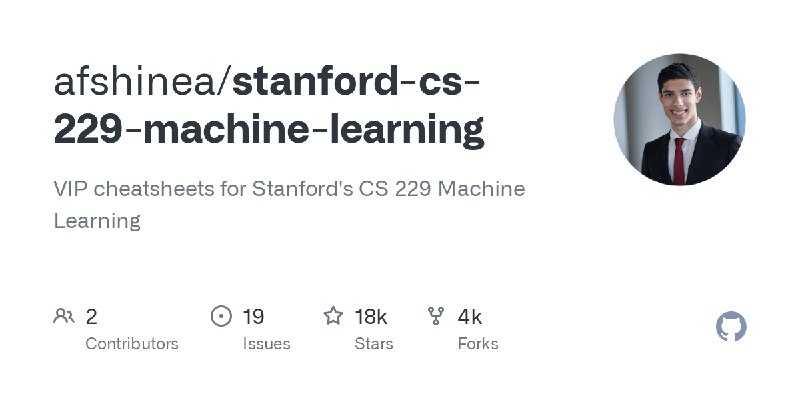Select the 4k fork count
Screen dimensions: 800x400
469,317
